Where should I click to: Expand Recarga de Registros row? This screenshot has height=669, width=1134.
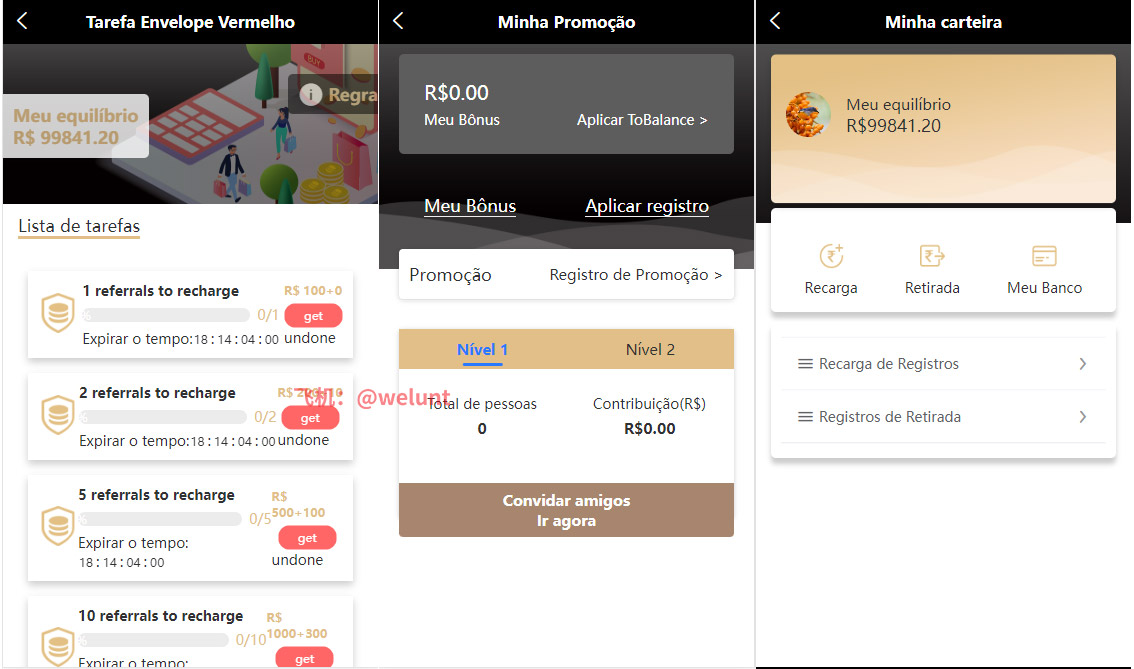coord(943,364)
